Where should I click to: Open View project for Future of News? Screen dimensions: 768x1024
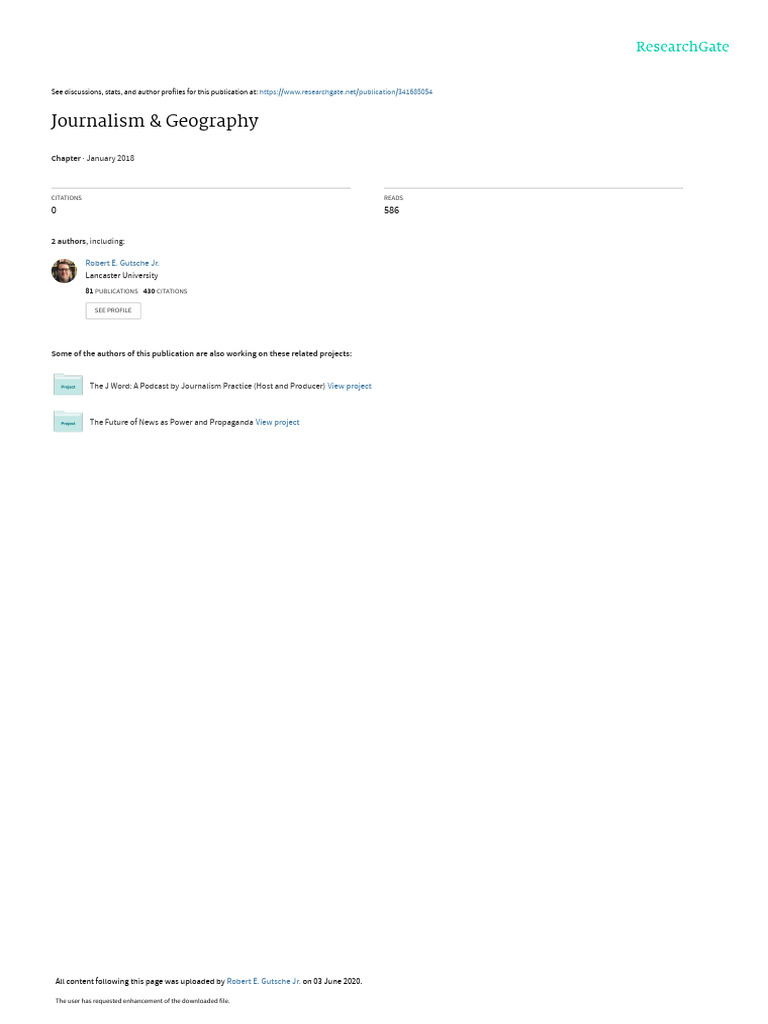click(x=278, y=423)
